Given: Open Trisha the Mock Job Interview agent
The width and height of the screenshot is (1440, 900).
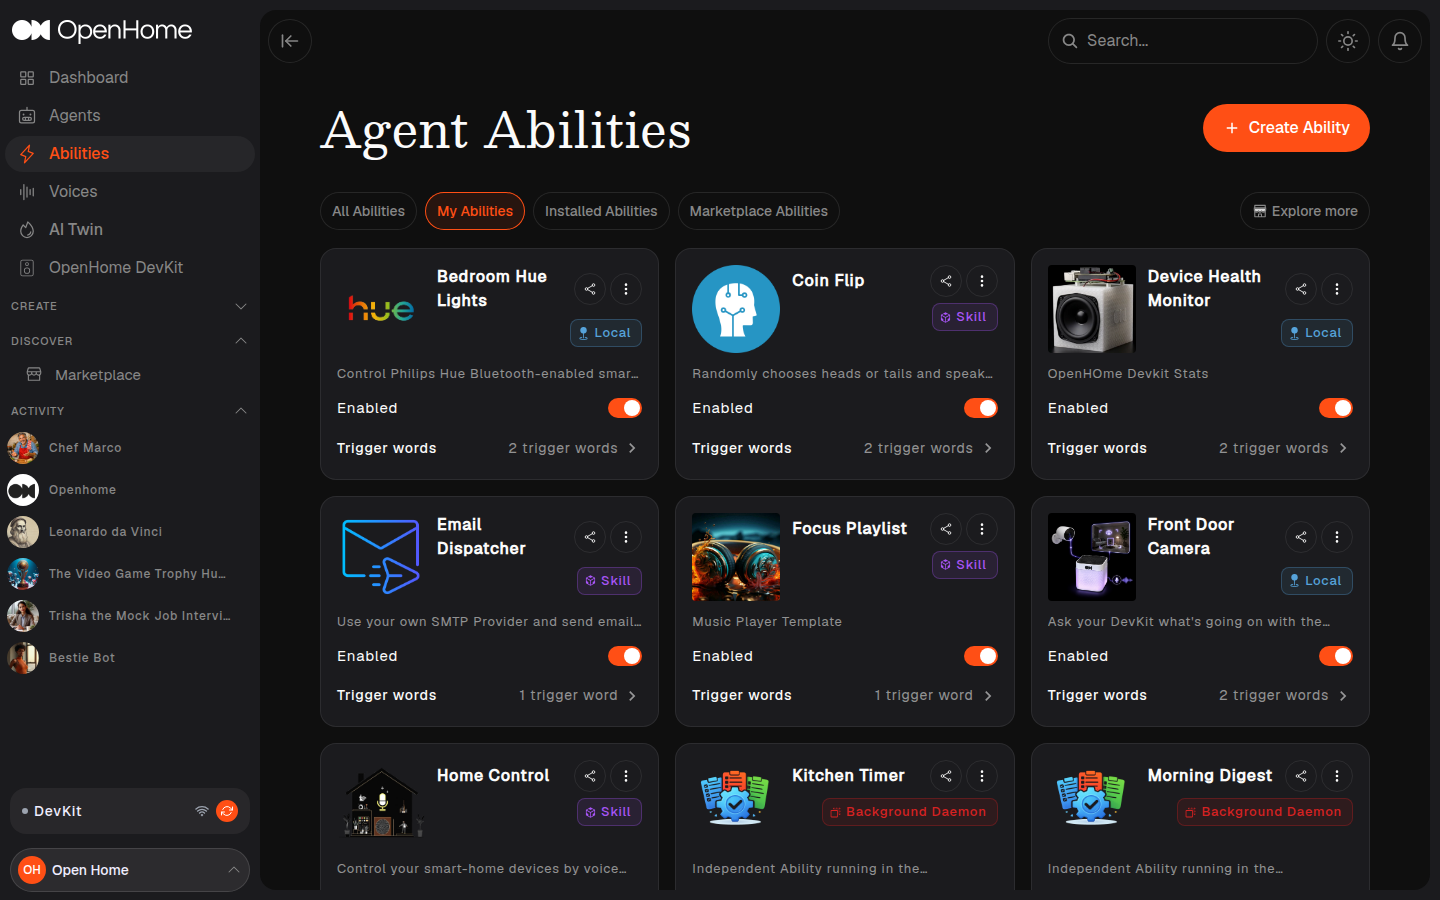Looking at the screenshot, I should coord(130,616).
